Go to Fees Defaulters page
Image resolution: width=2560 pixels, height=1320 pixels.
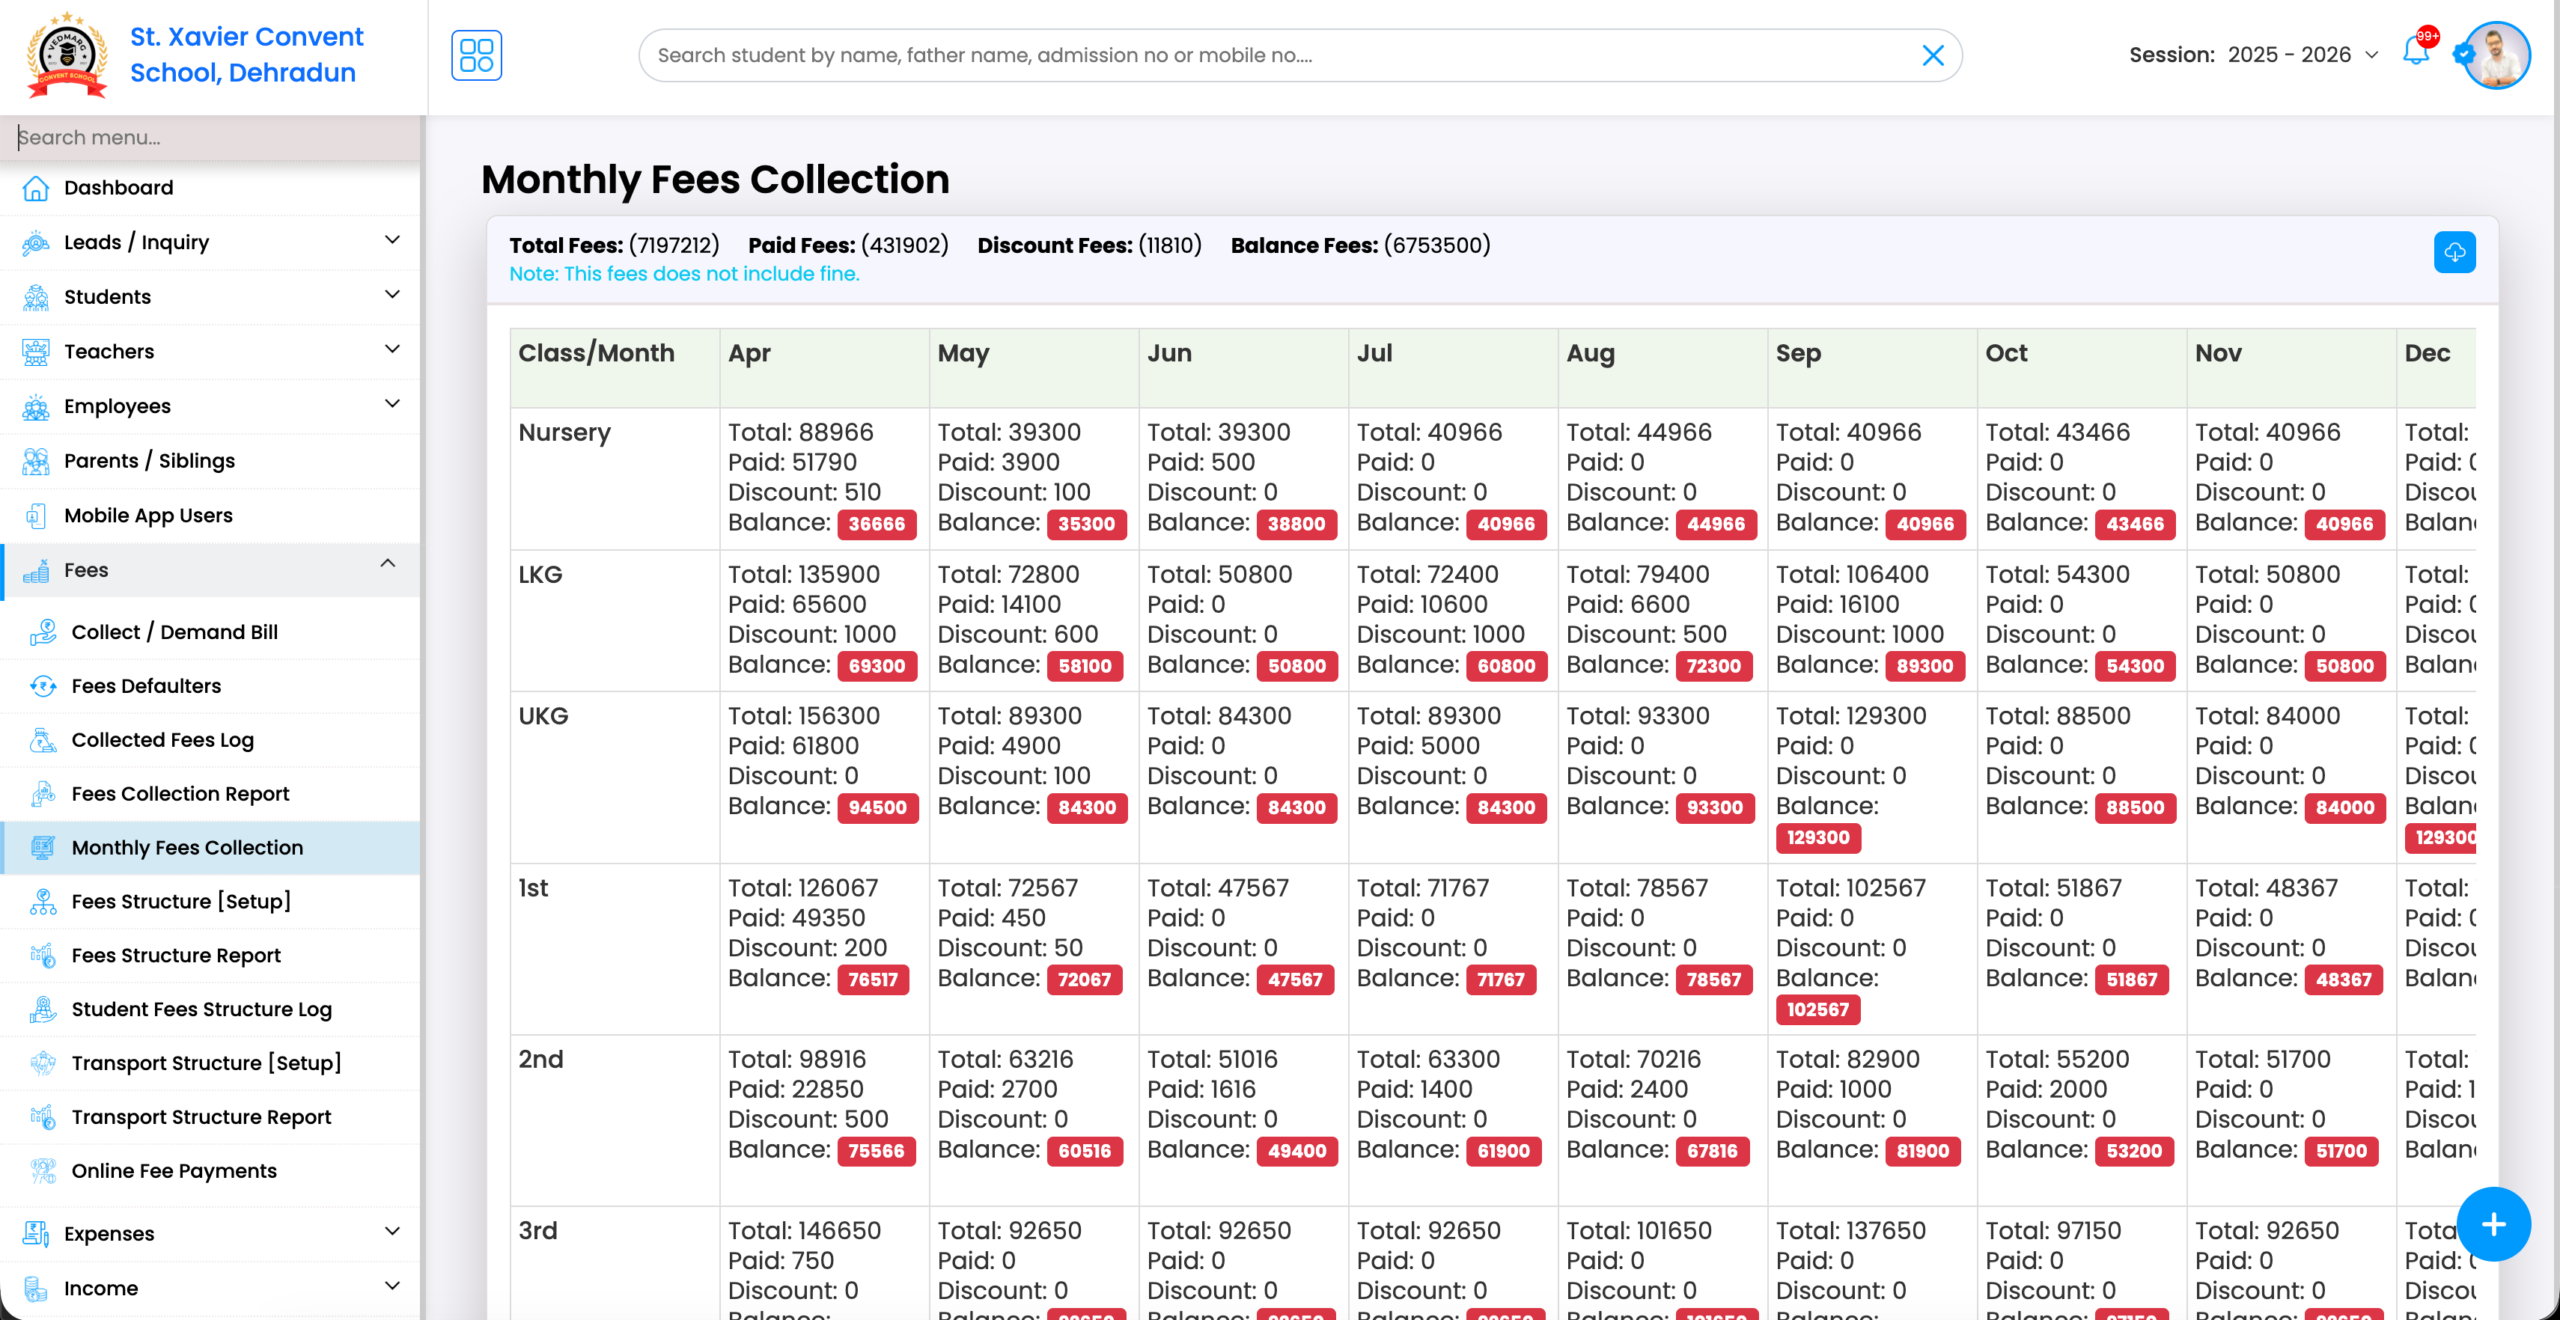[146, 686]
